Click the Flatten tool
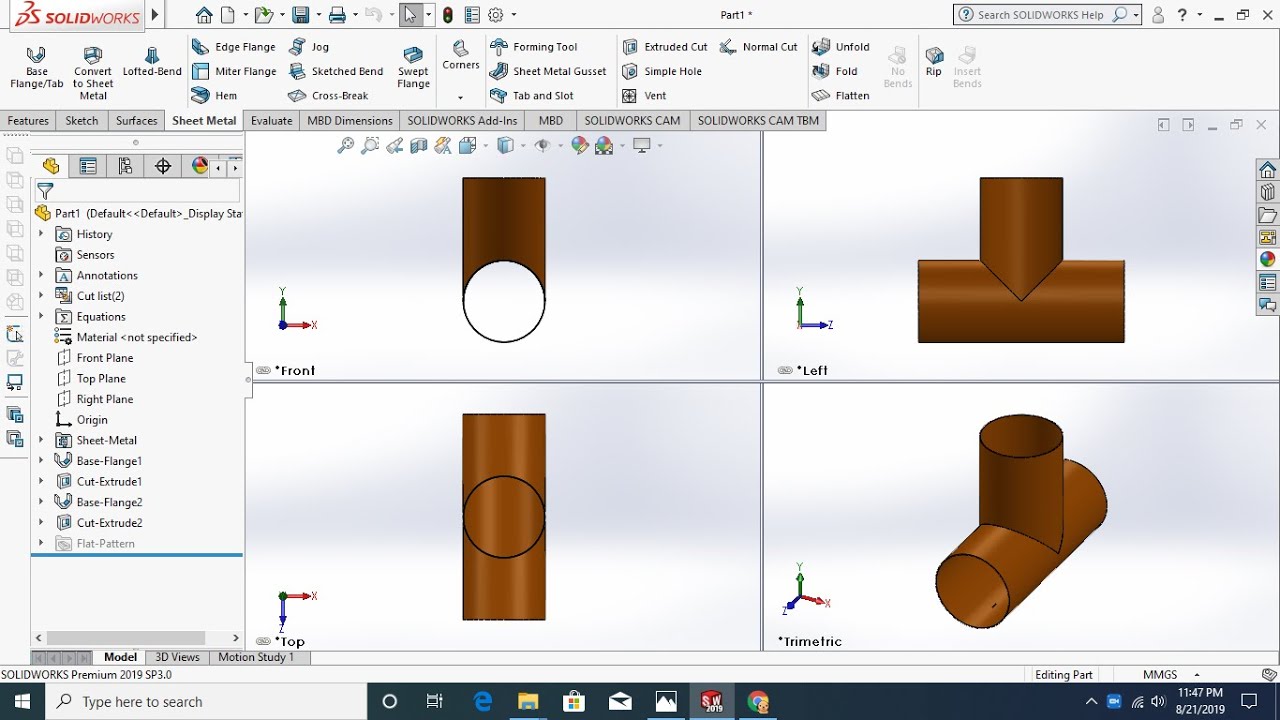The image size is (1280, 720). click(841, 96)
